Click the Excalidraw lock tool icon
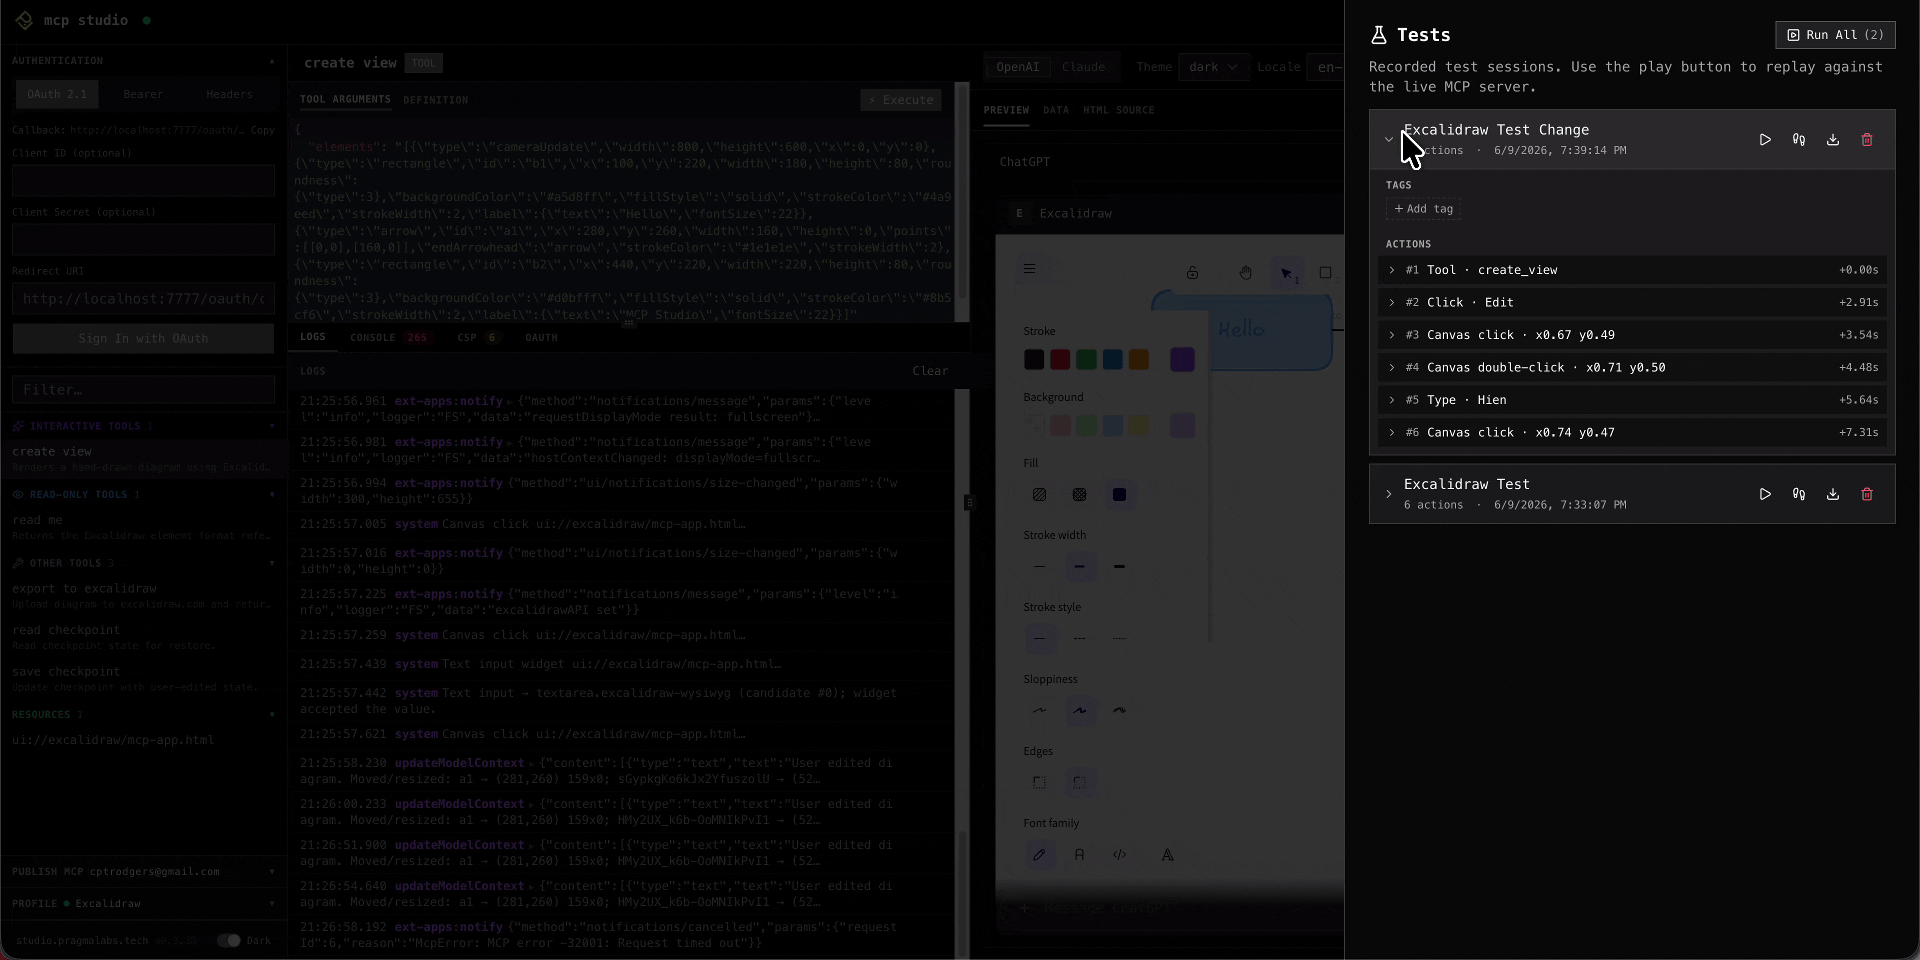Image resolution: width=1920 pixels, height=960 pixels. coord(1192,273)
